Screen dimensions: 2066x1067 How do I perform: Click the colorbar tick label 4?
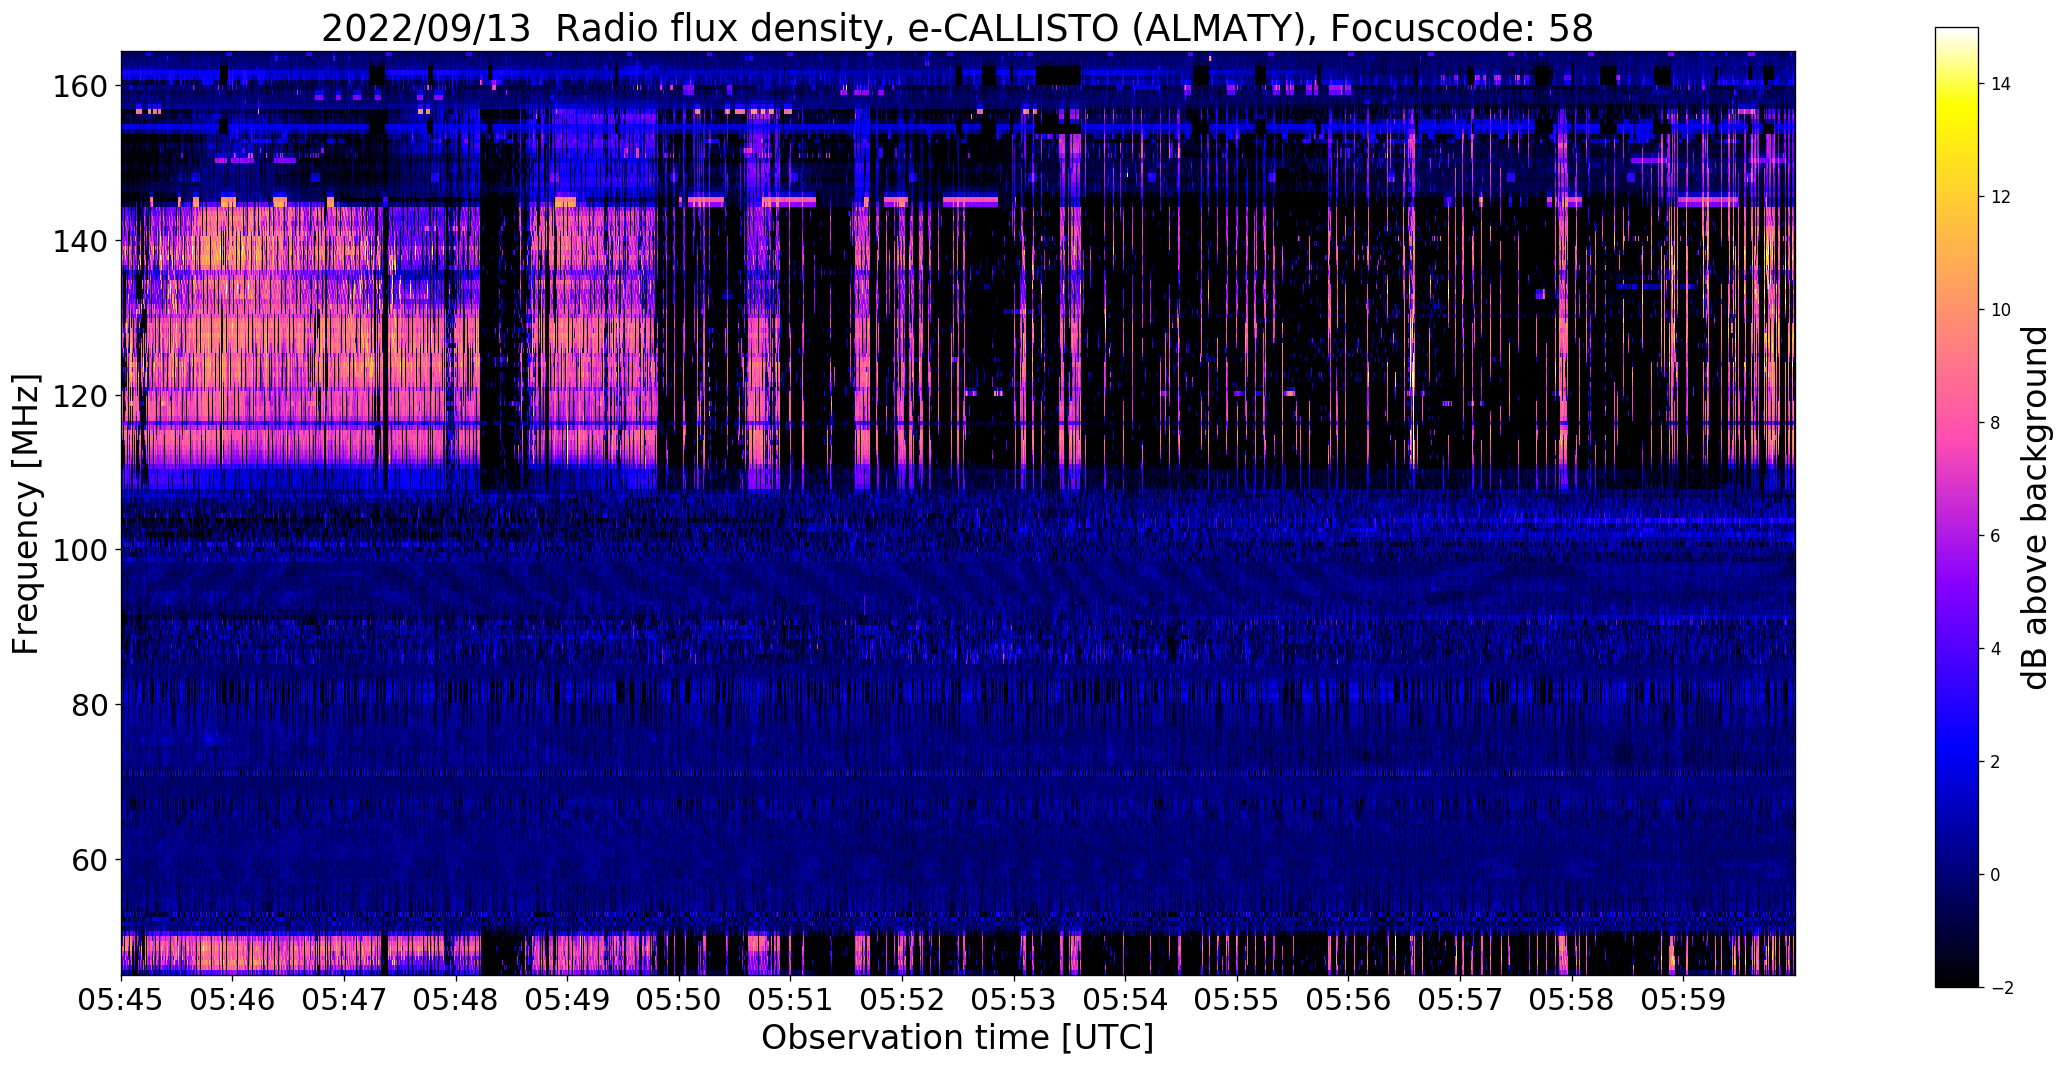[1996, 649]
